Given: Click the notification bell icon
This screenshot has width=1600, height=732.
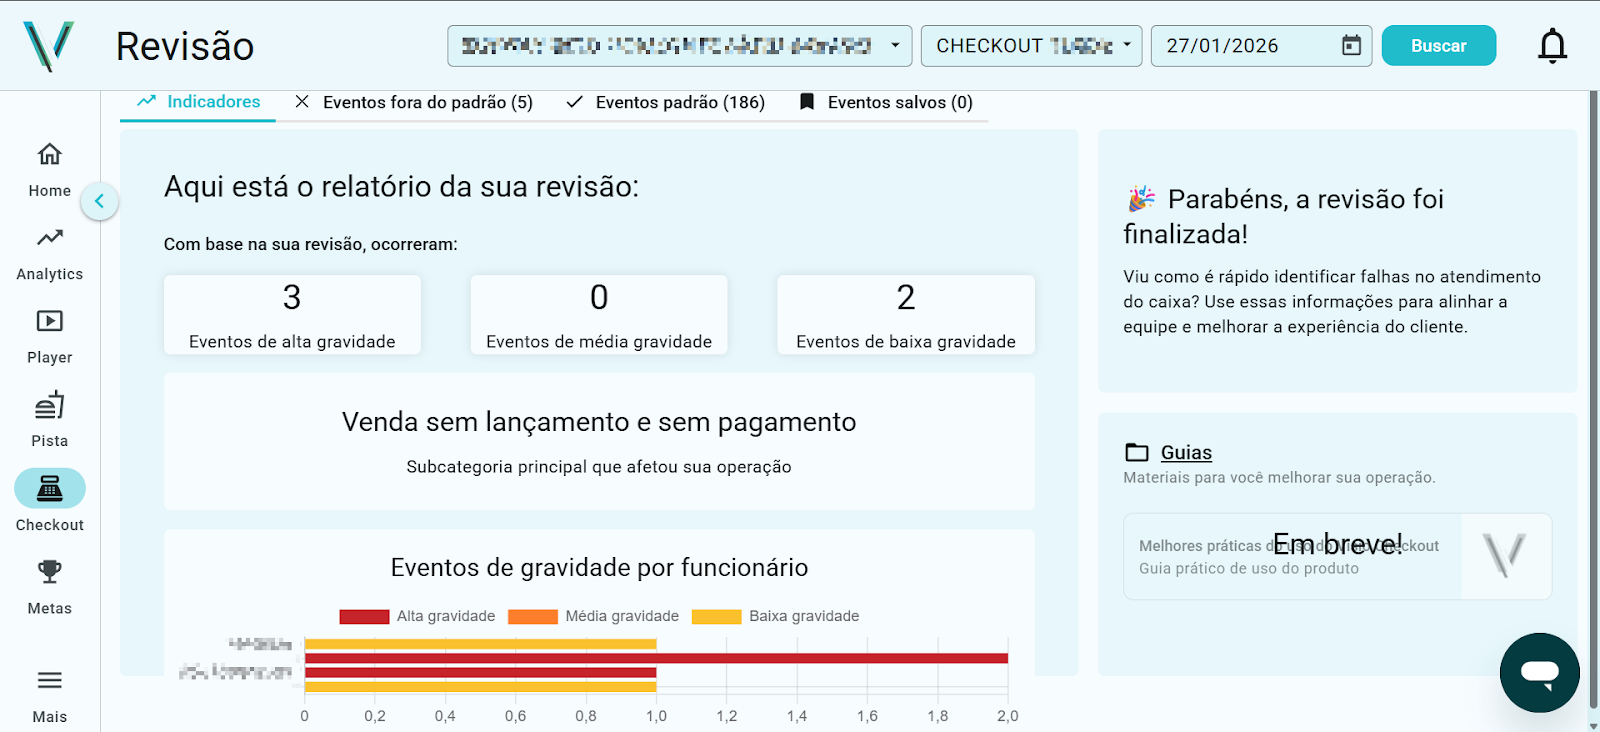Looking at the screenshot, I should (1552, 46).
